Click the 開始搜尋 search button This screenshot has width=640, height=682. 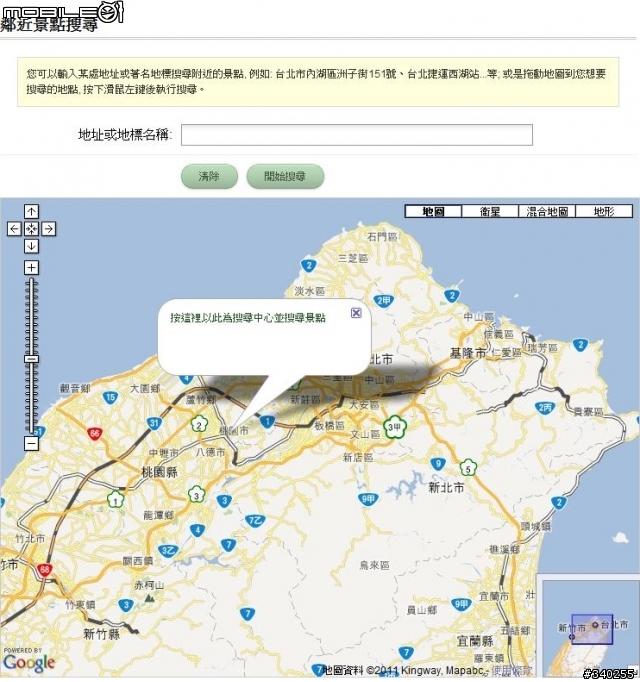pos(285,176)
